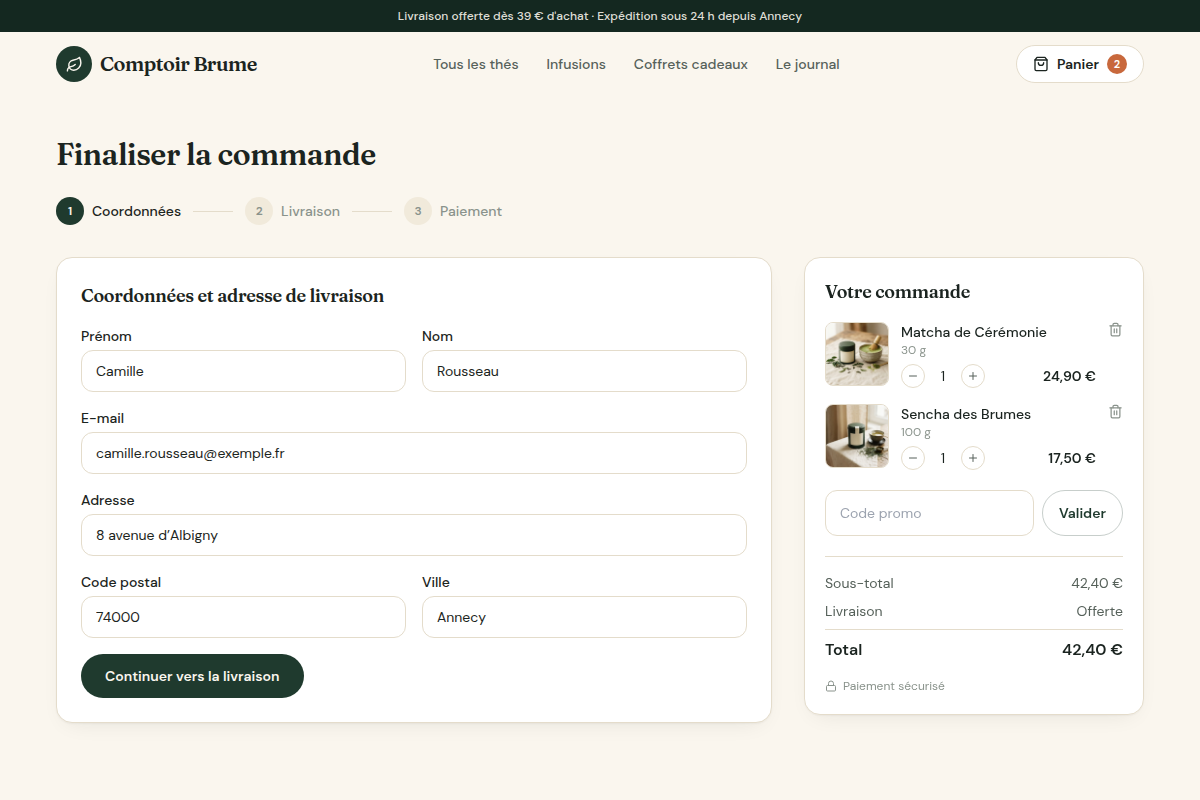Click the Comptoir Brume leaf logo

click(x=74, y=64)
